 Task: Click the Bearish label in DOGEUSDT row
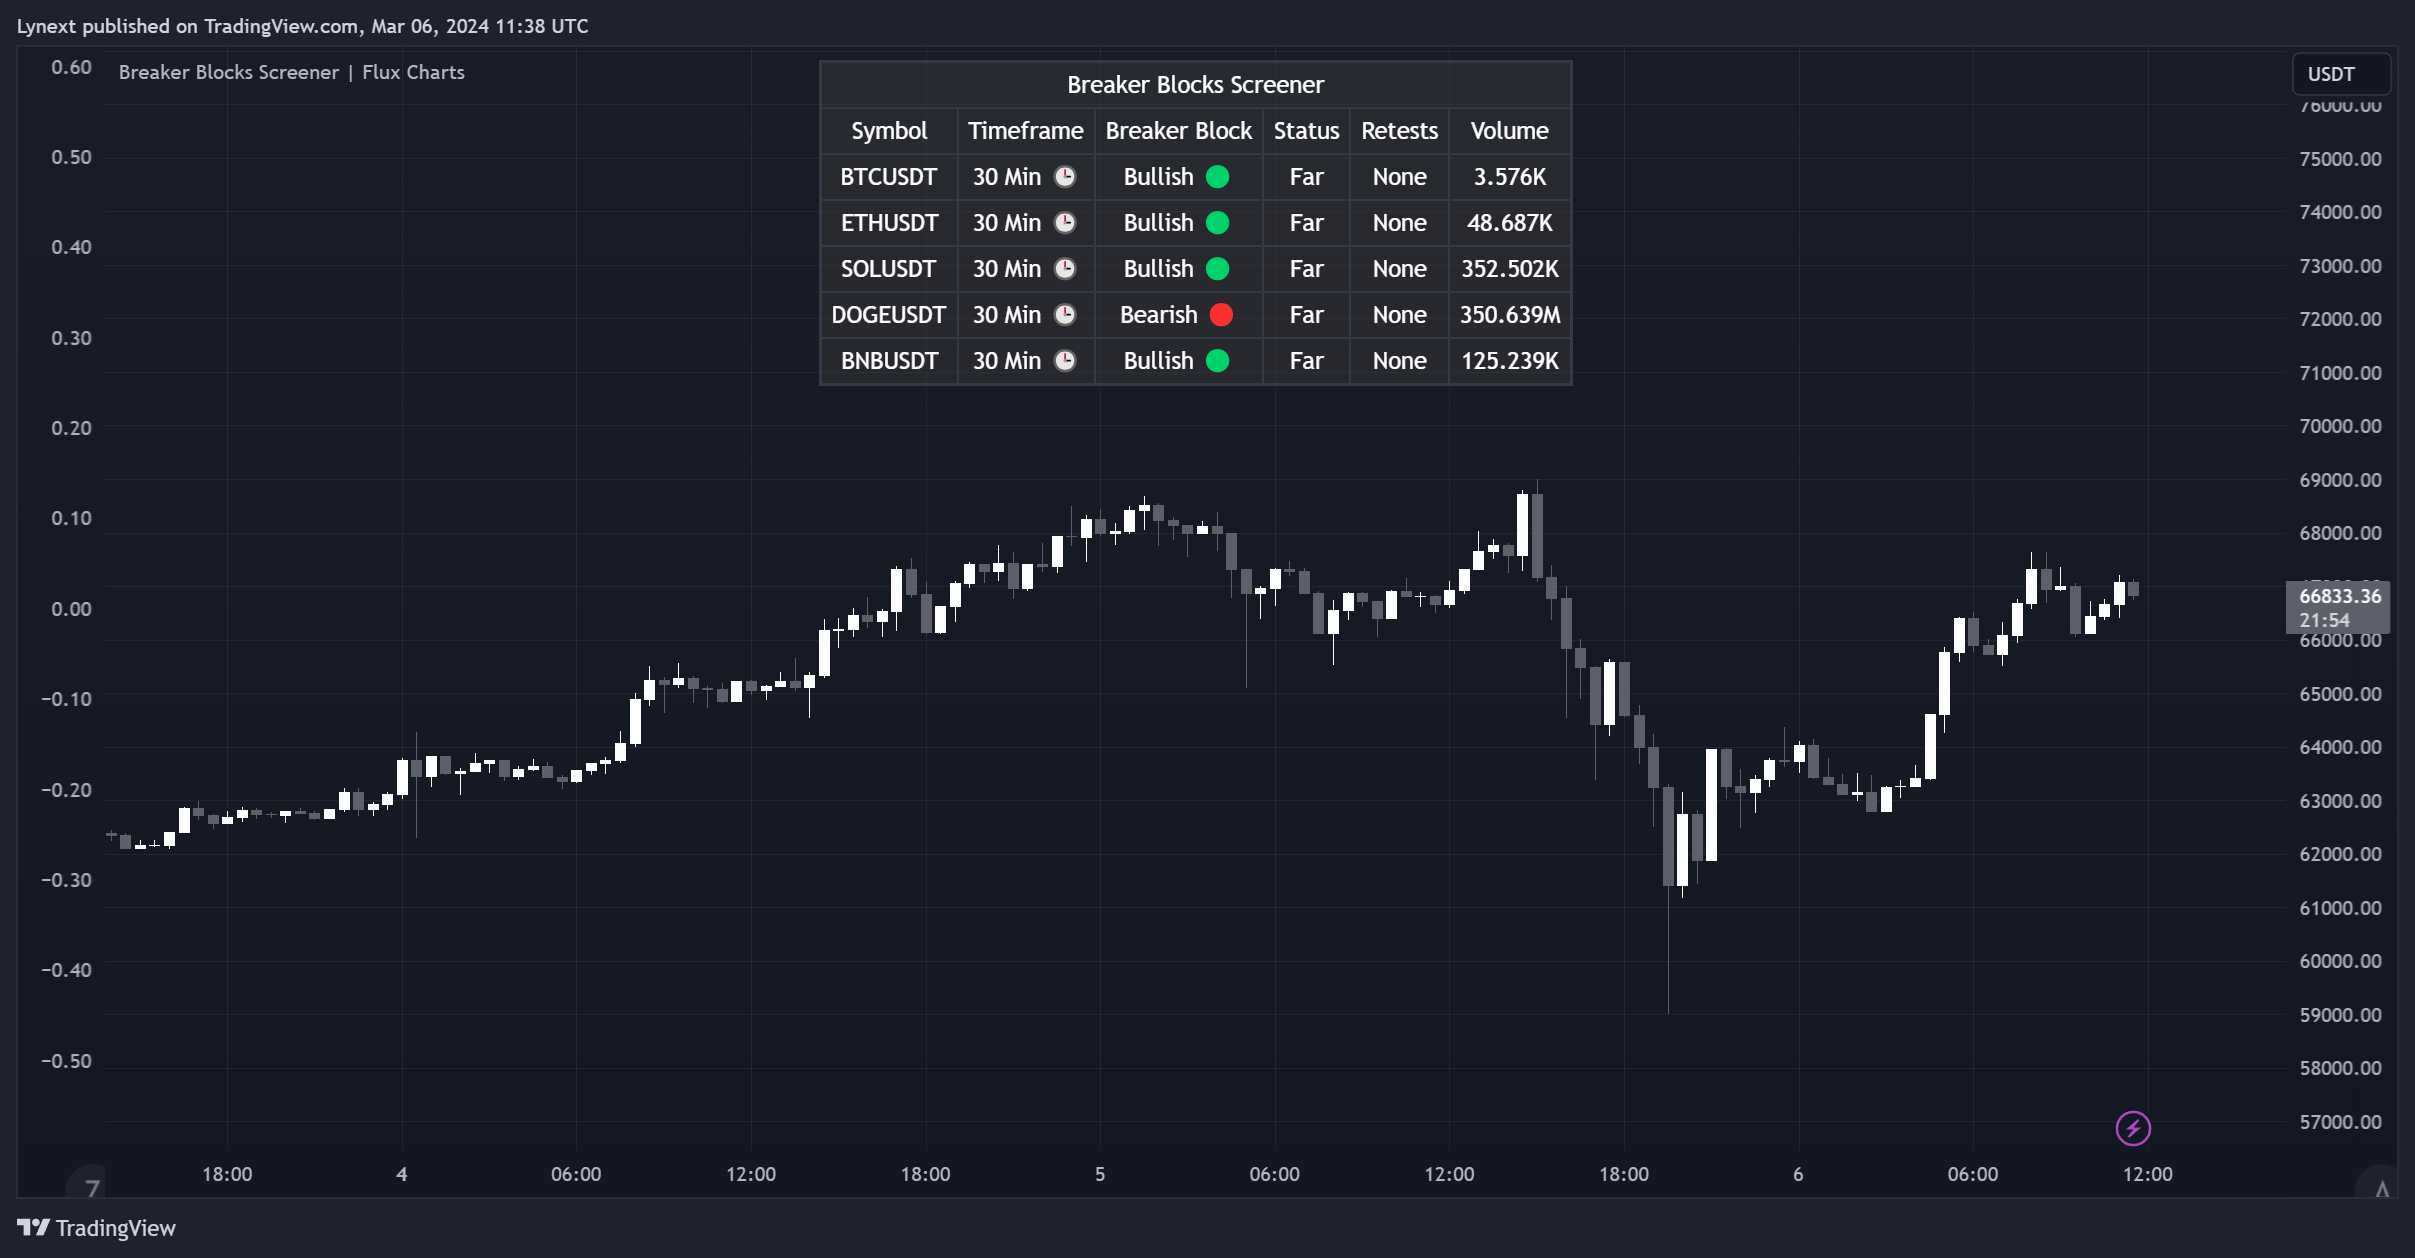(1158, 315)
